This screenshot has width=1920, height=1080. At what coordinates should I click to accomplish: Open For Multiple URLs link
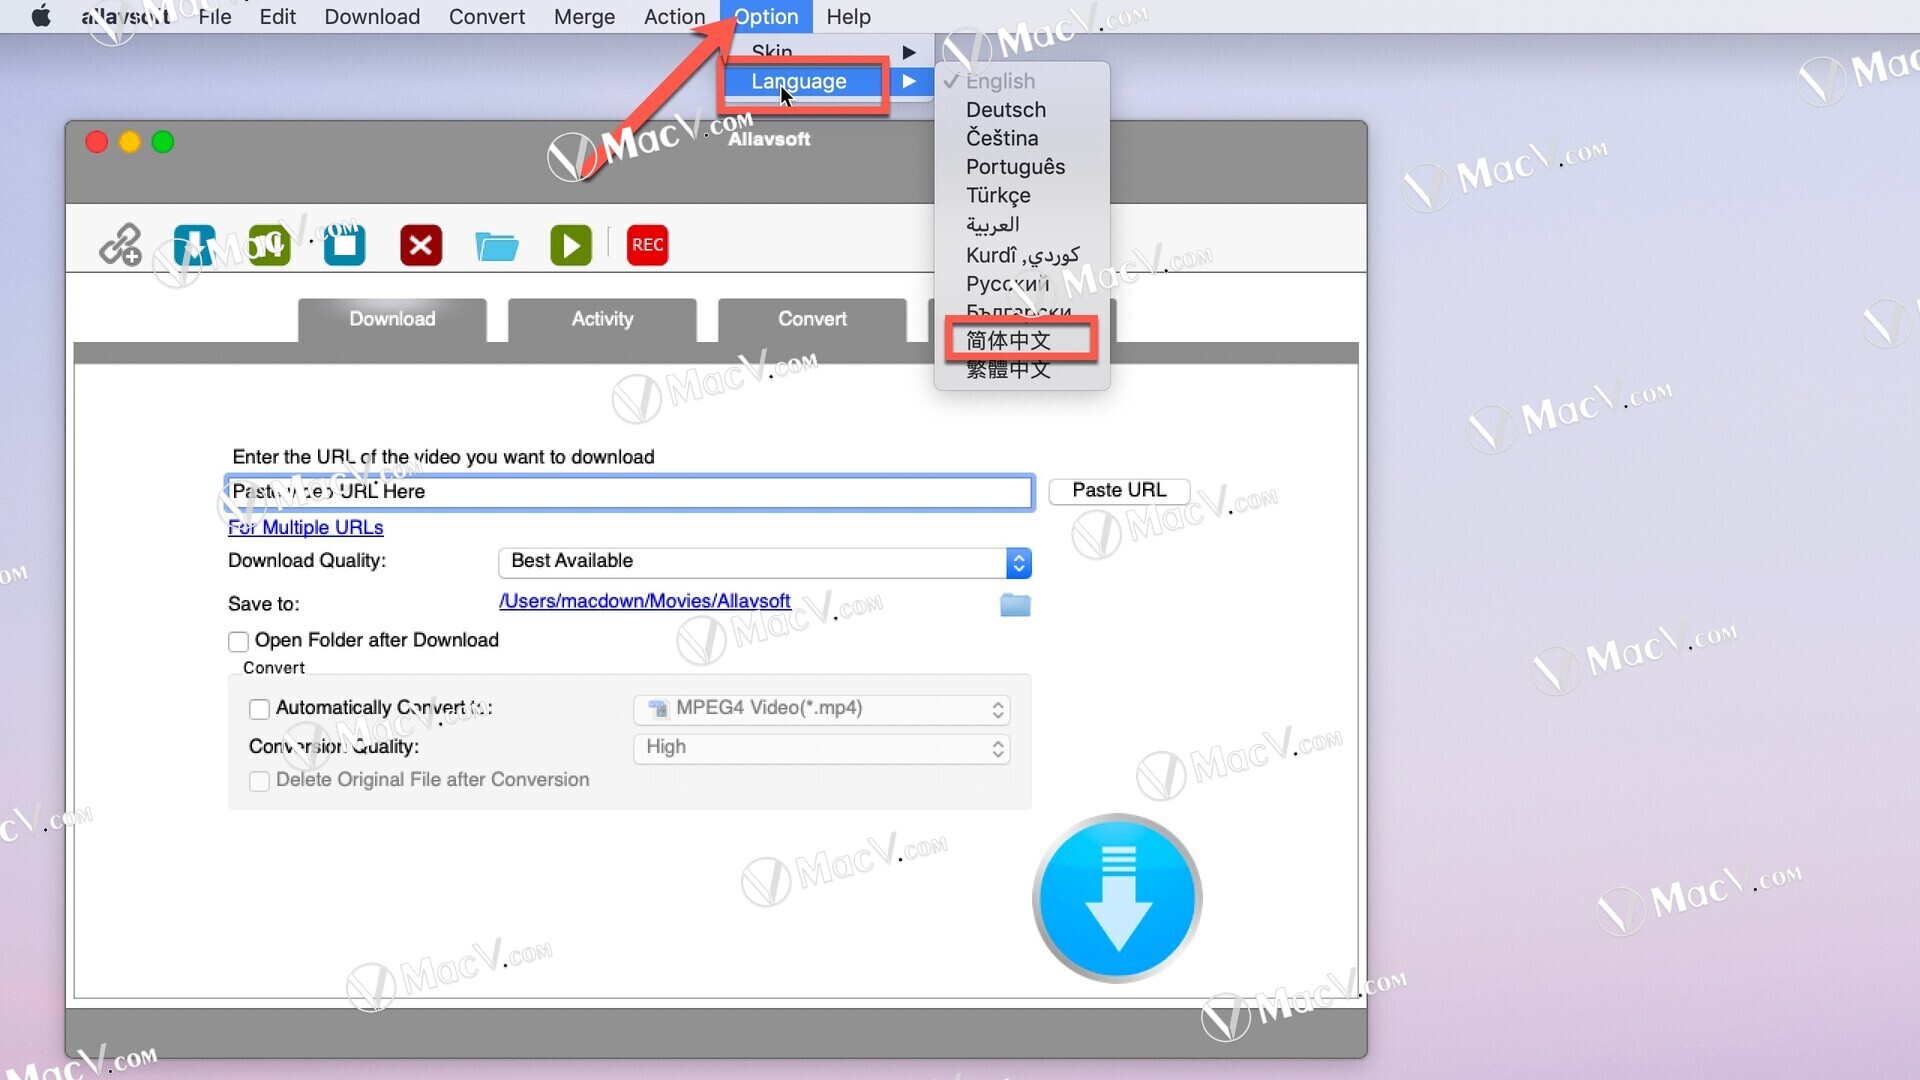point(305,526)
